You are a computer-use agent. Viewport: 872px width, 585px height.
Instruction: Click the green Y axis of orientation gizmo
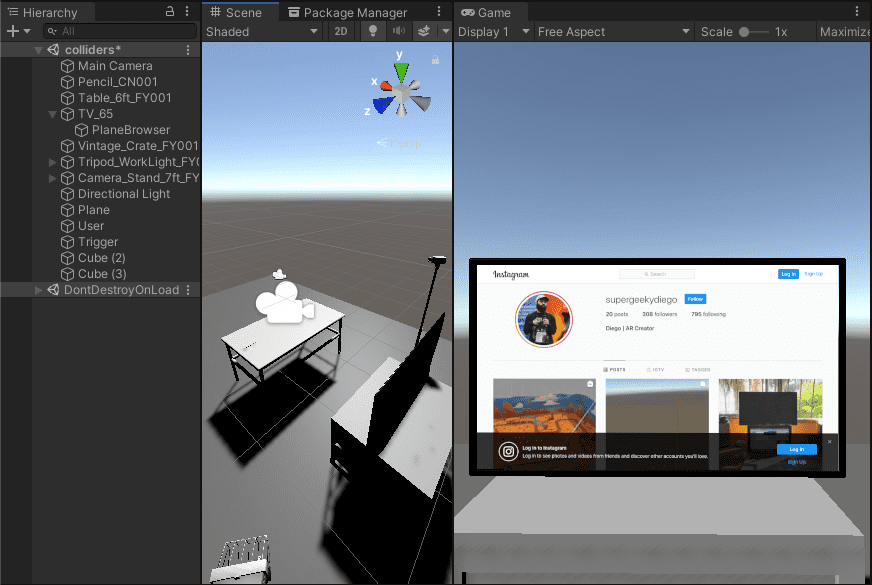tap(401, 72)
